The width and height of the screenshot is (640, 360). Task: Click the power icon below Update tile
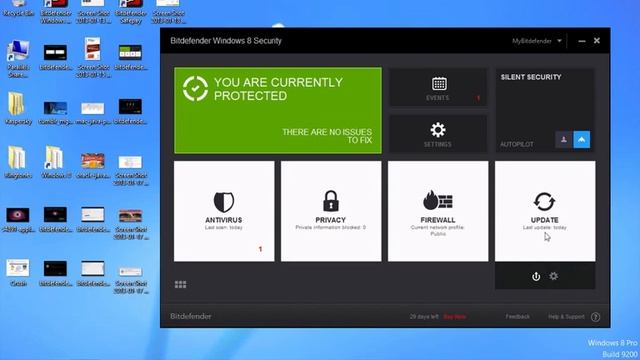coord(536,276)
